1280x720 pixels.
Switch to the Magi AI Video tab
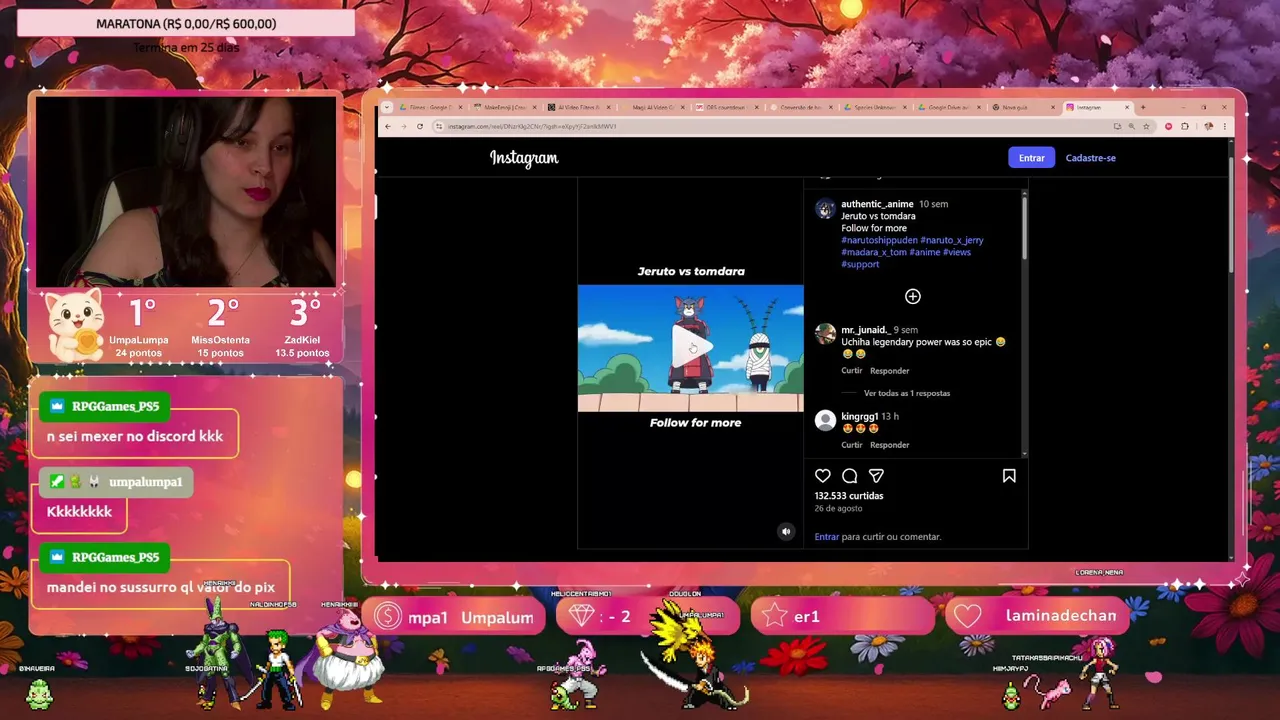[651, 107]
